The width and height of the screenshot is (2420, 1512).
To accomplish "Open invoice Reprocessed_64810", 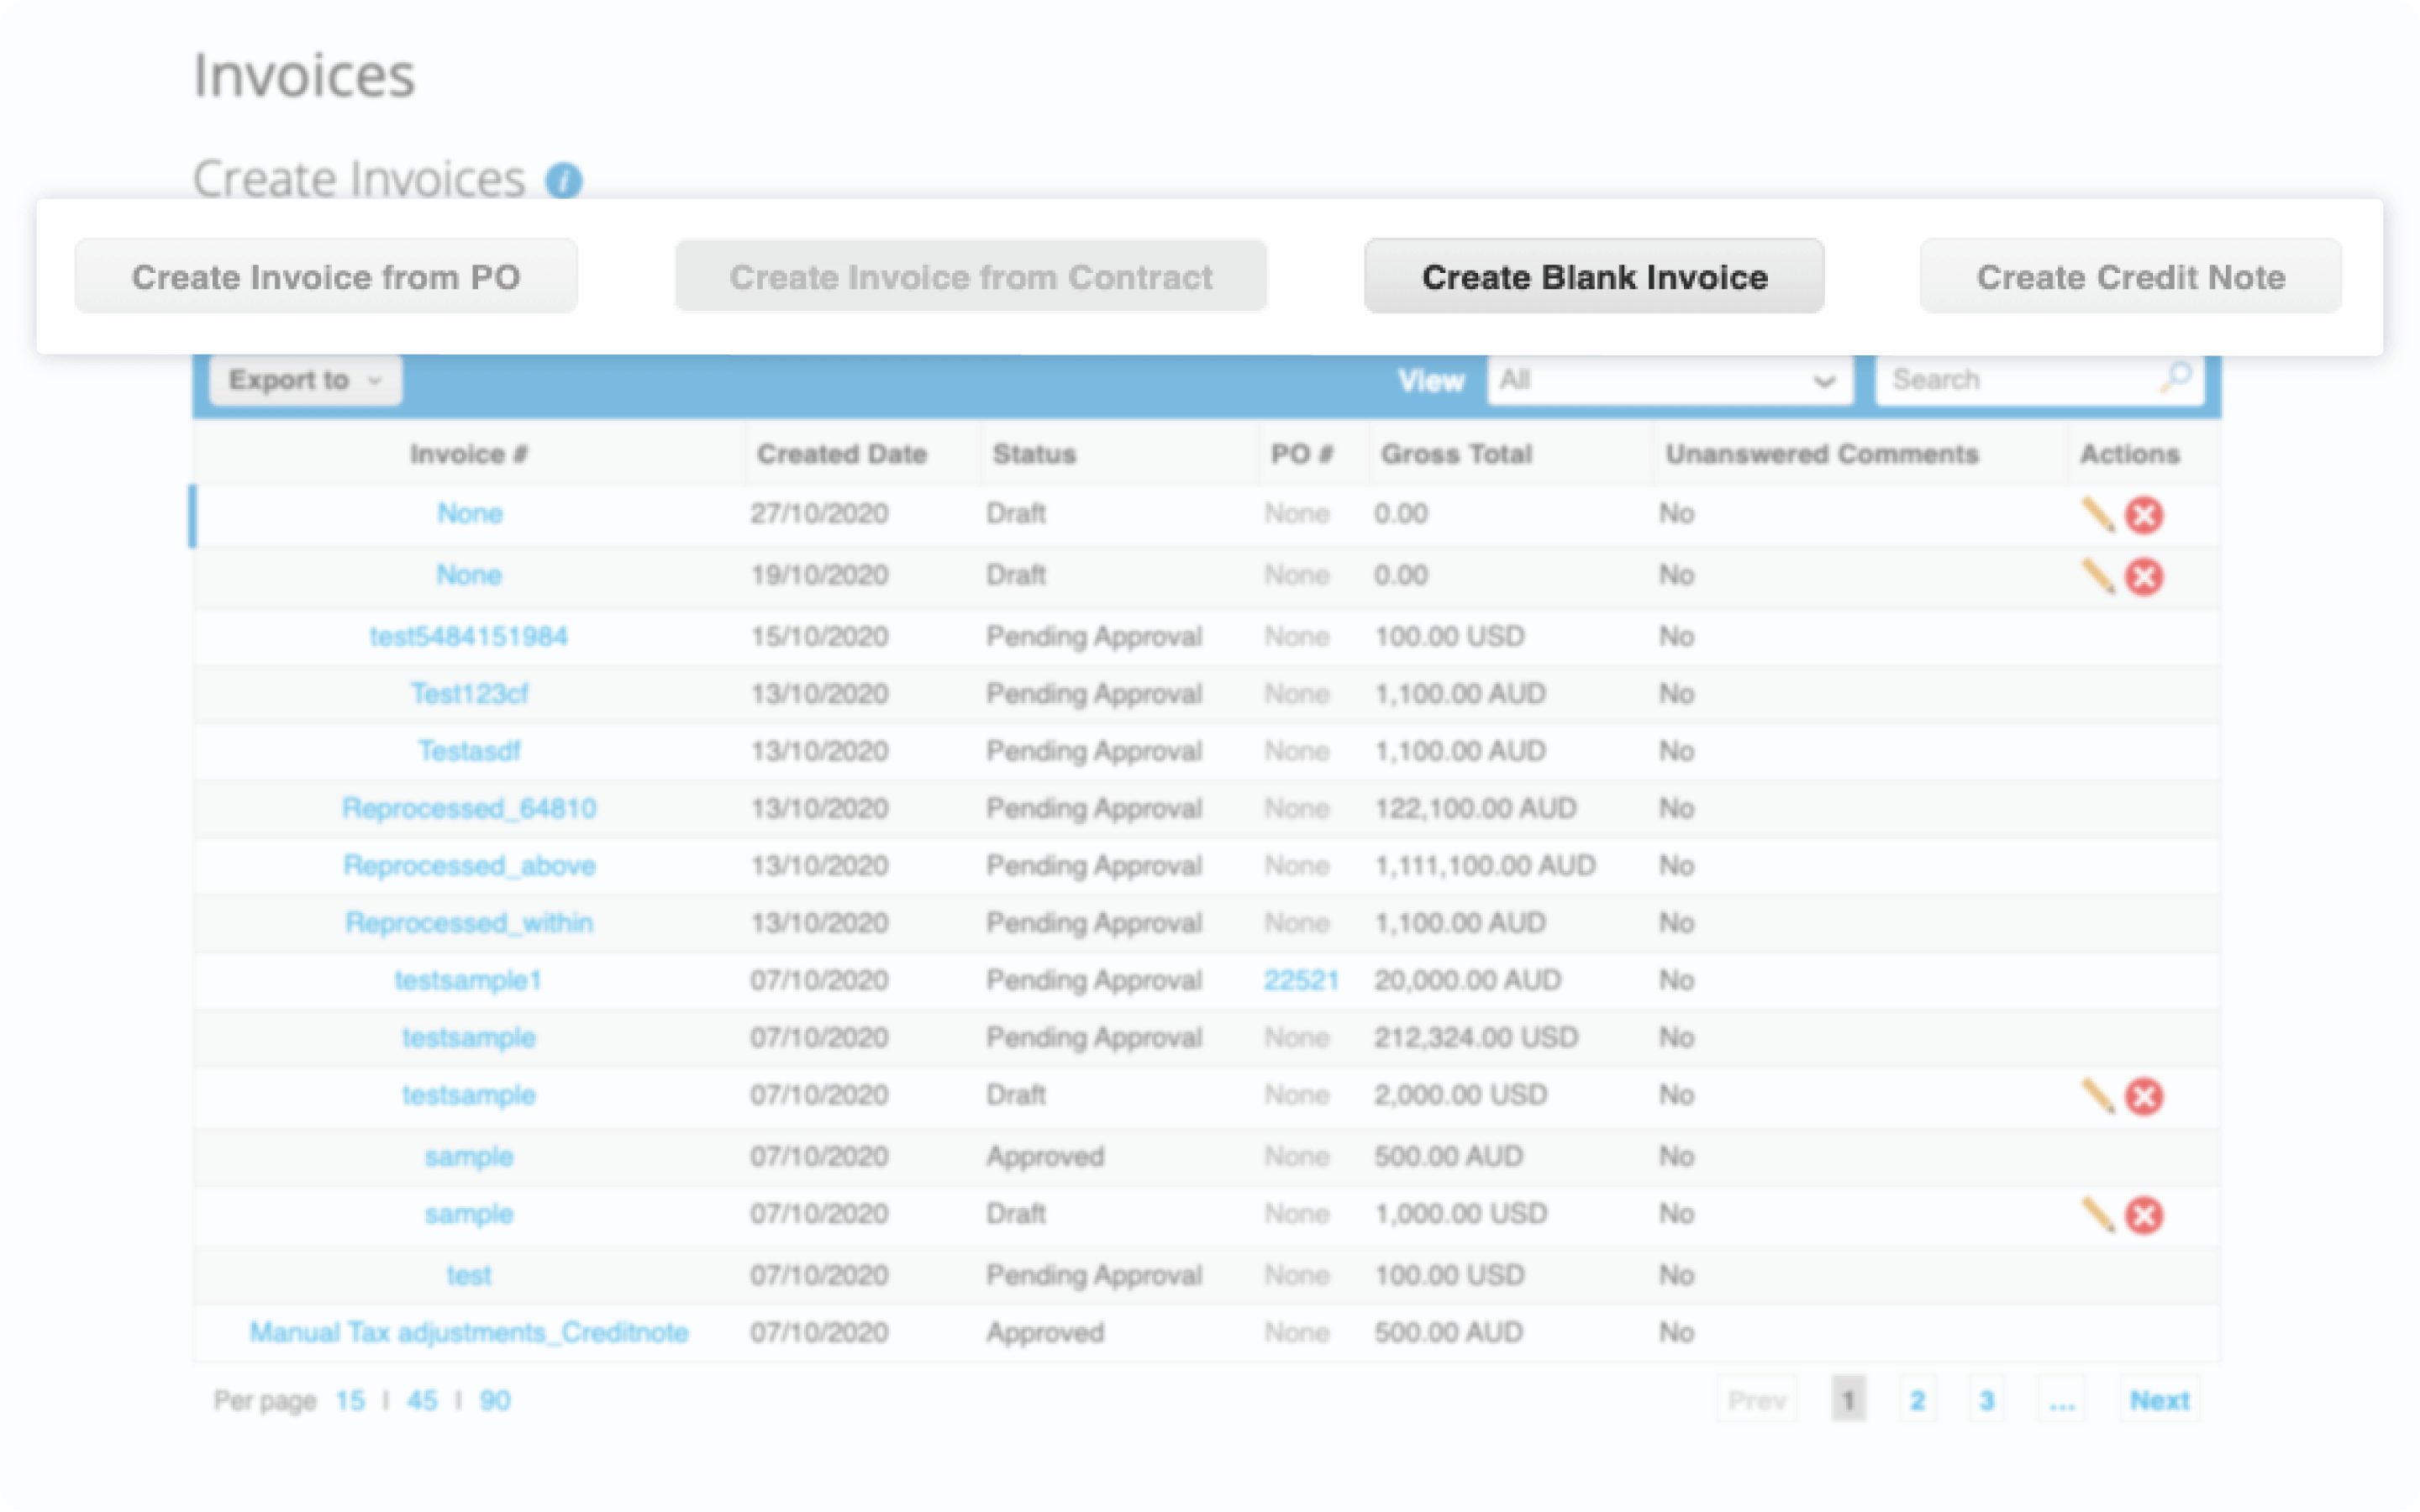I will point(470,808).
